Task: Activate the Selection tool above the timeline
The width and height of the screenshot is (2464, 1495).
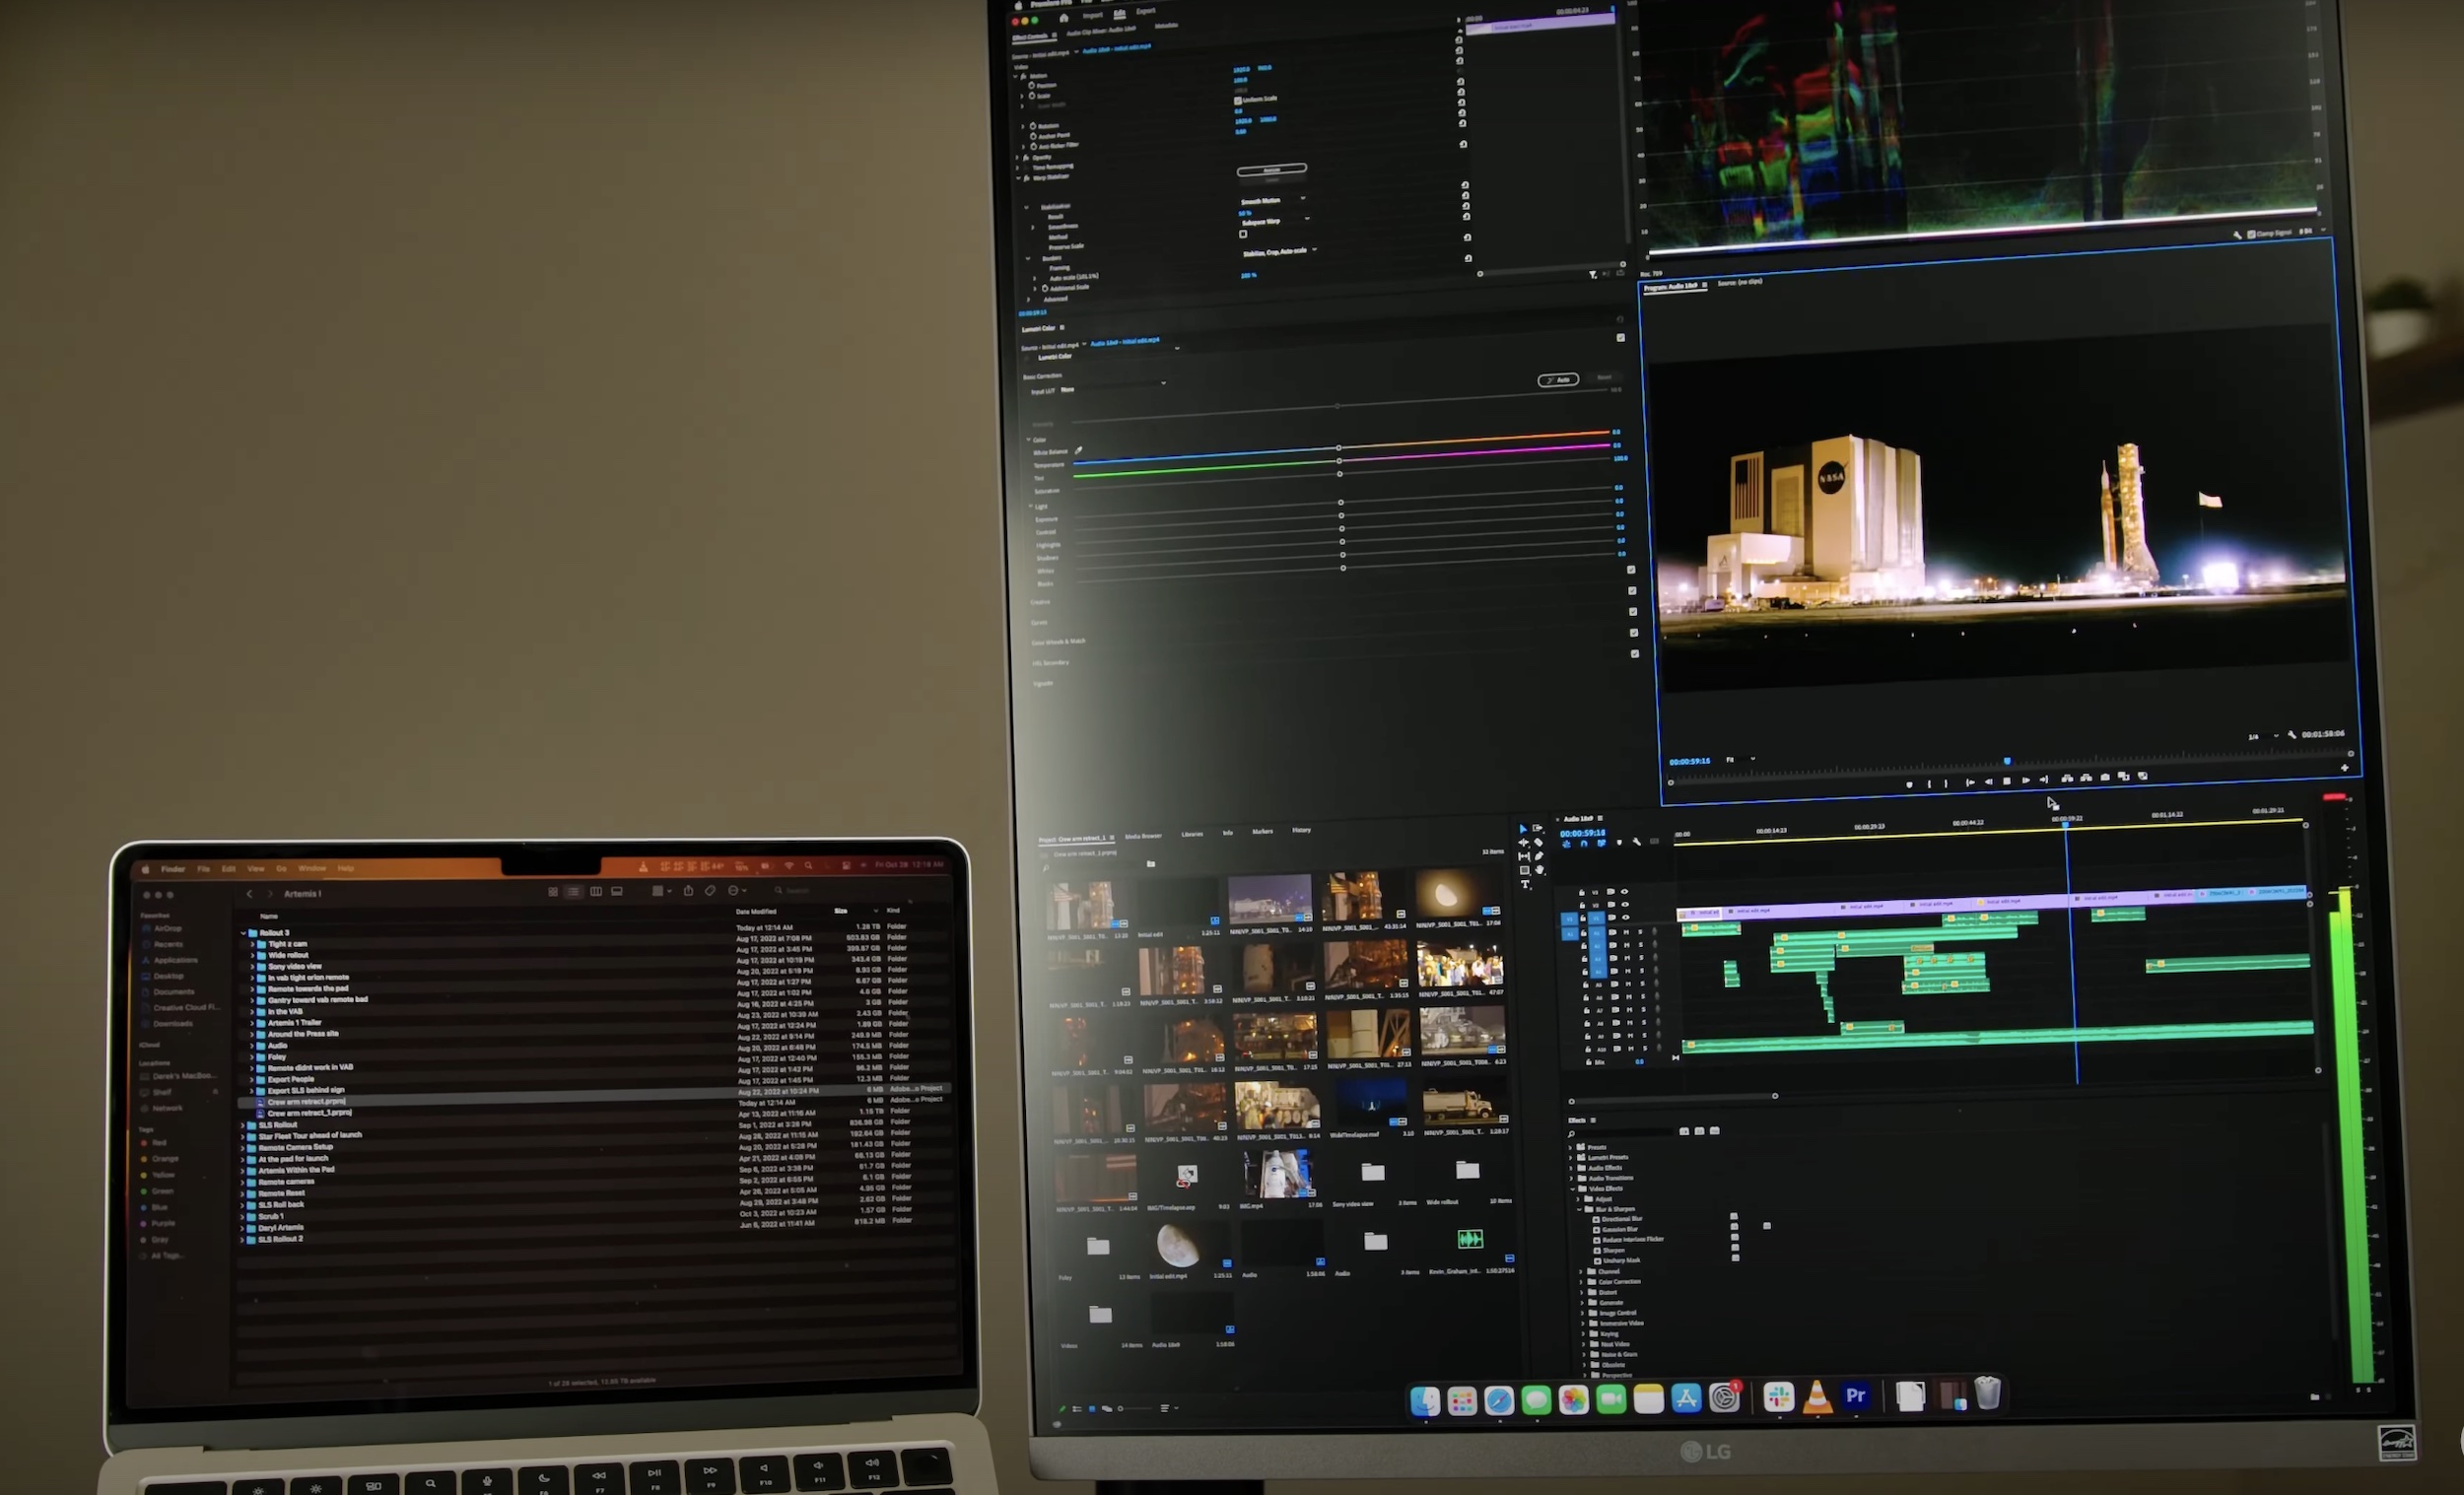Action: [1524, 830]
